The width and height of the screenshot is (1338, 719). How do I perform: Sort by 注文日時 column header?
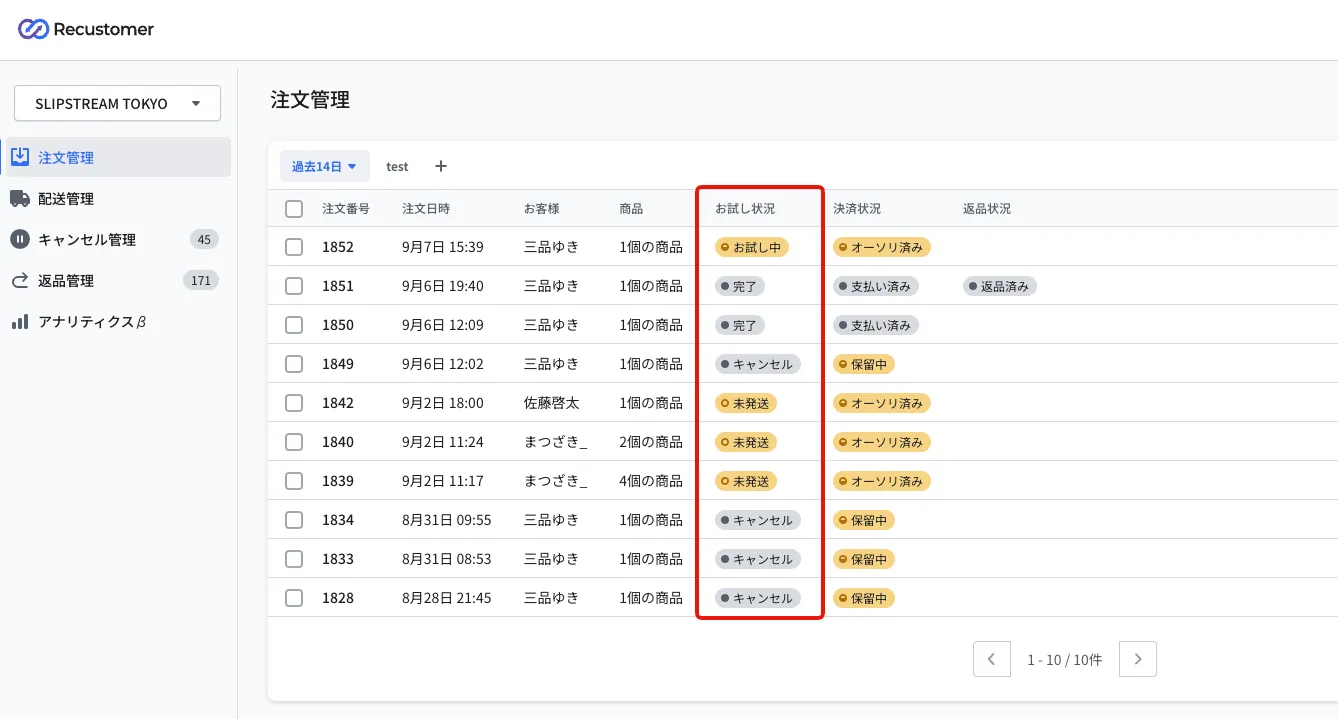[x=426, y=209]
